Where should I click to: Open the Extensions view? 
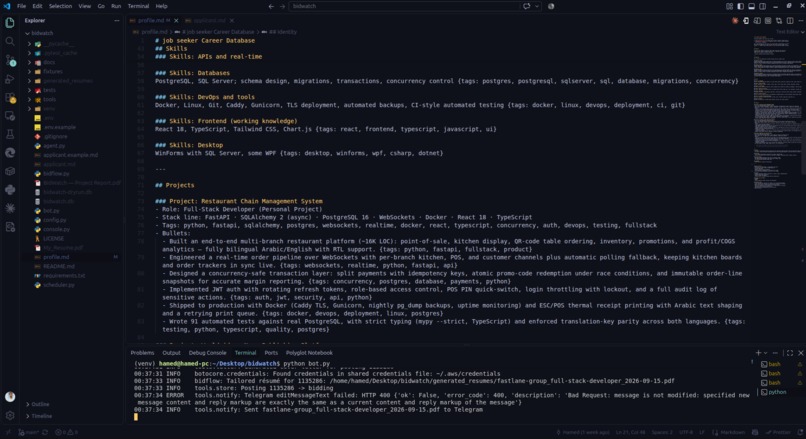pos(10,97)
